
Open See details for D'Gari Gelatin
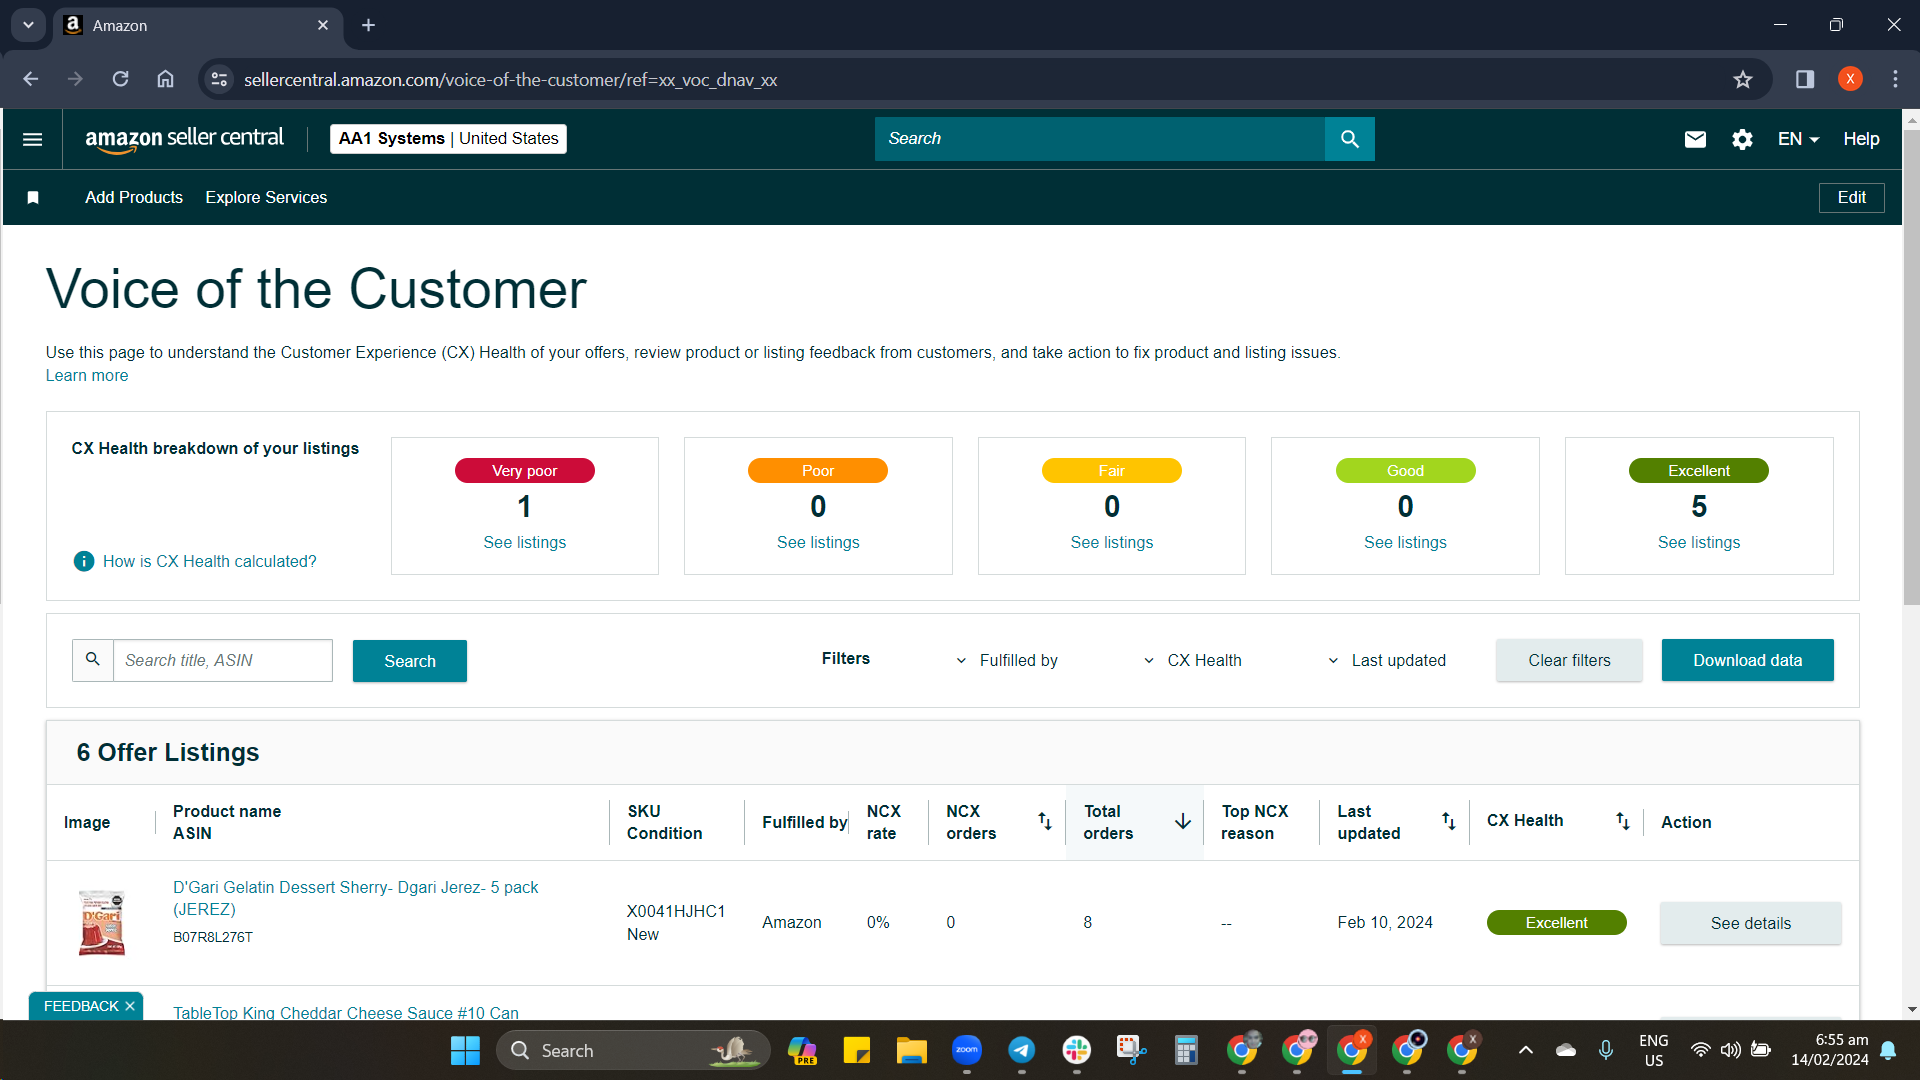point(1750,923)
